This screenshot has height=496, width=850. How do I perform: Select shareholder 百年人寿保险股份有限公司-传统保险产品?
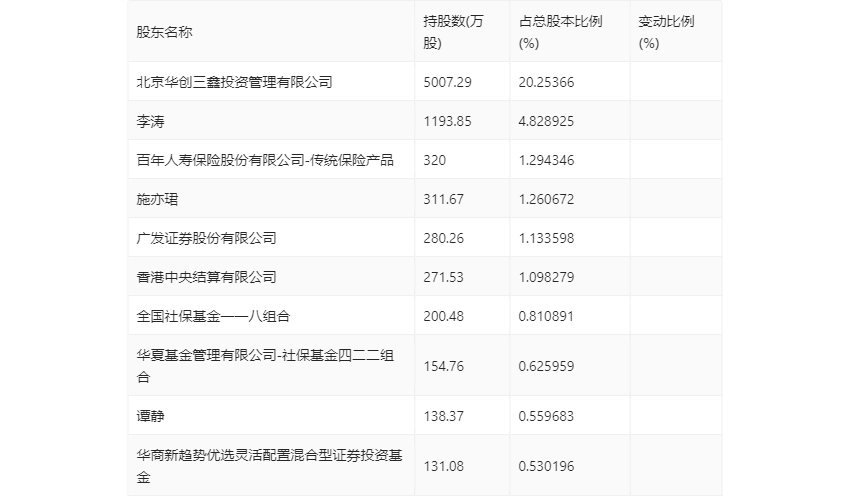[265, 160]
